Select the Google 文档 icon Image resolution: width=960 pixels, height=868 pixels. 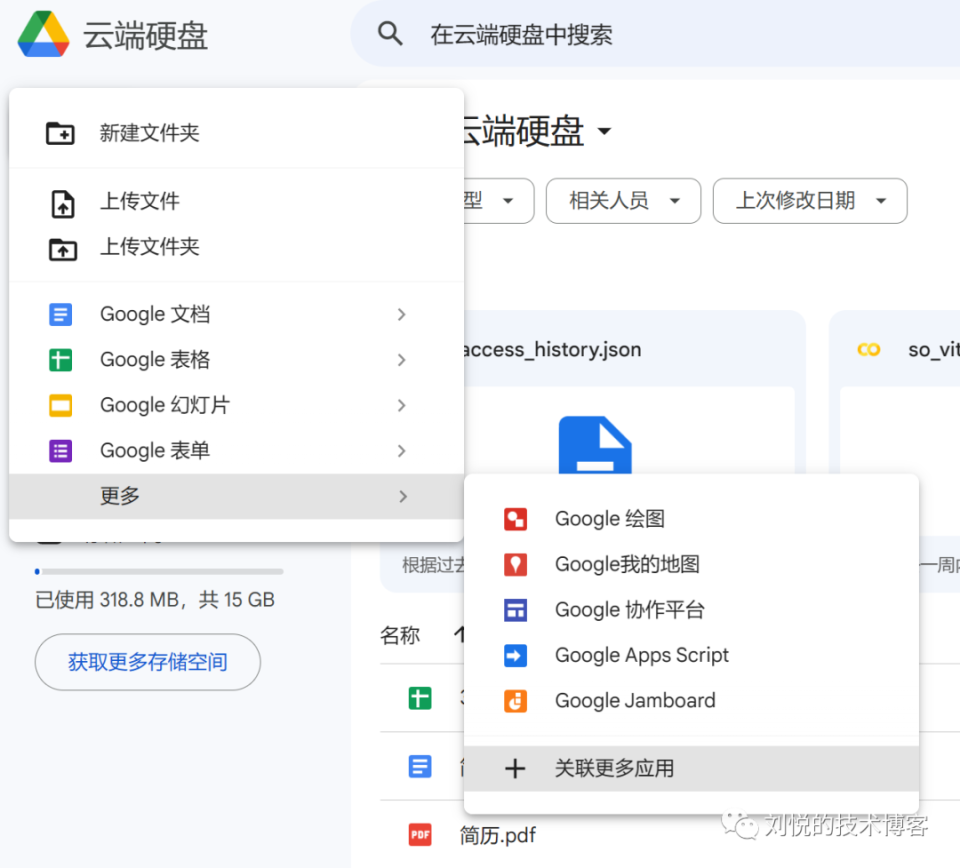coord(61,313)
